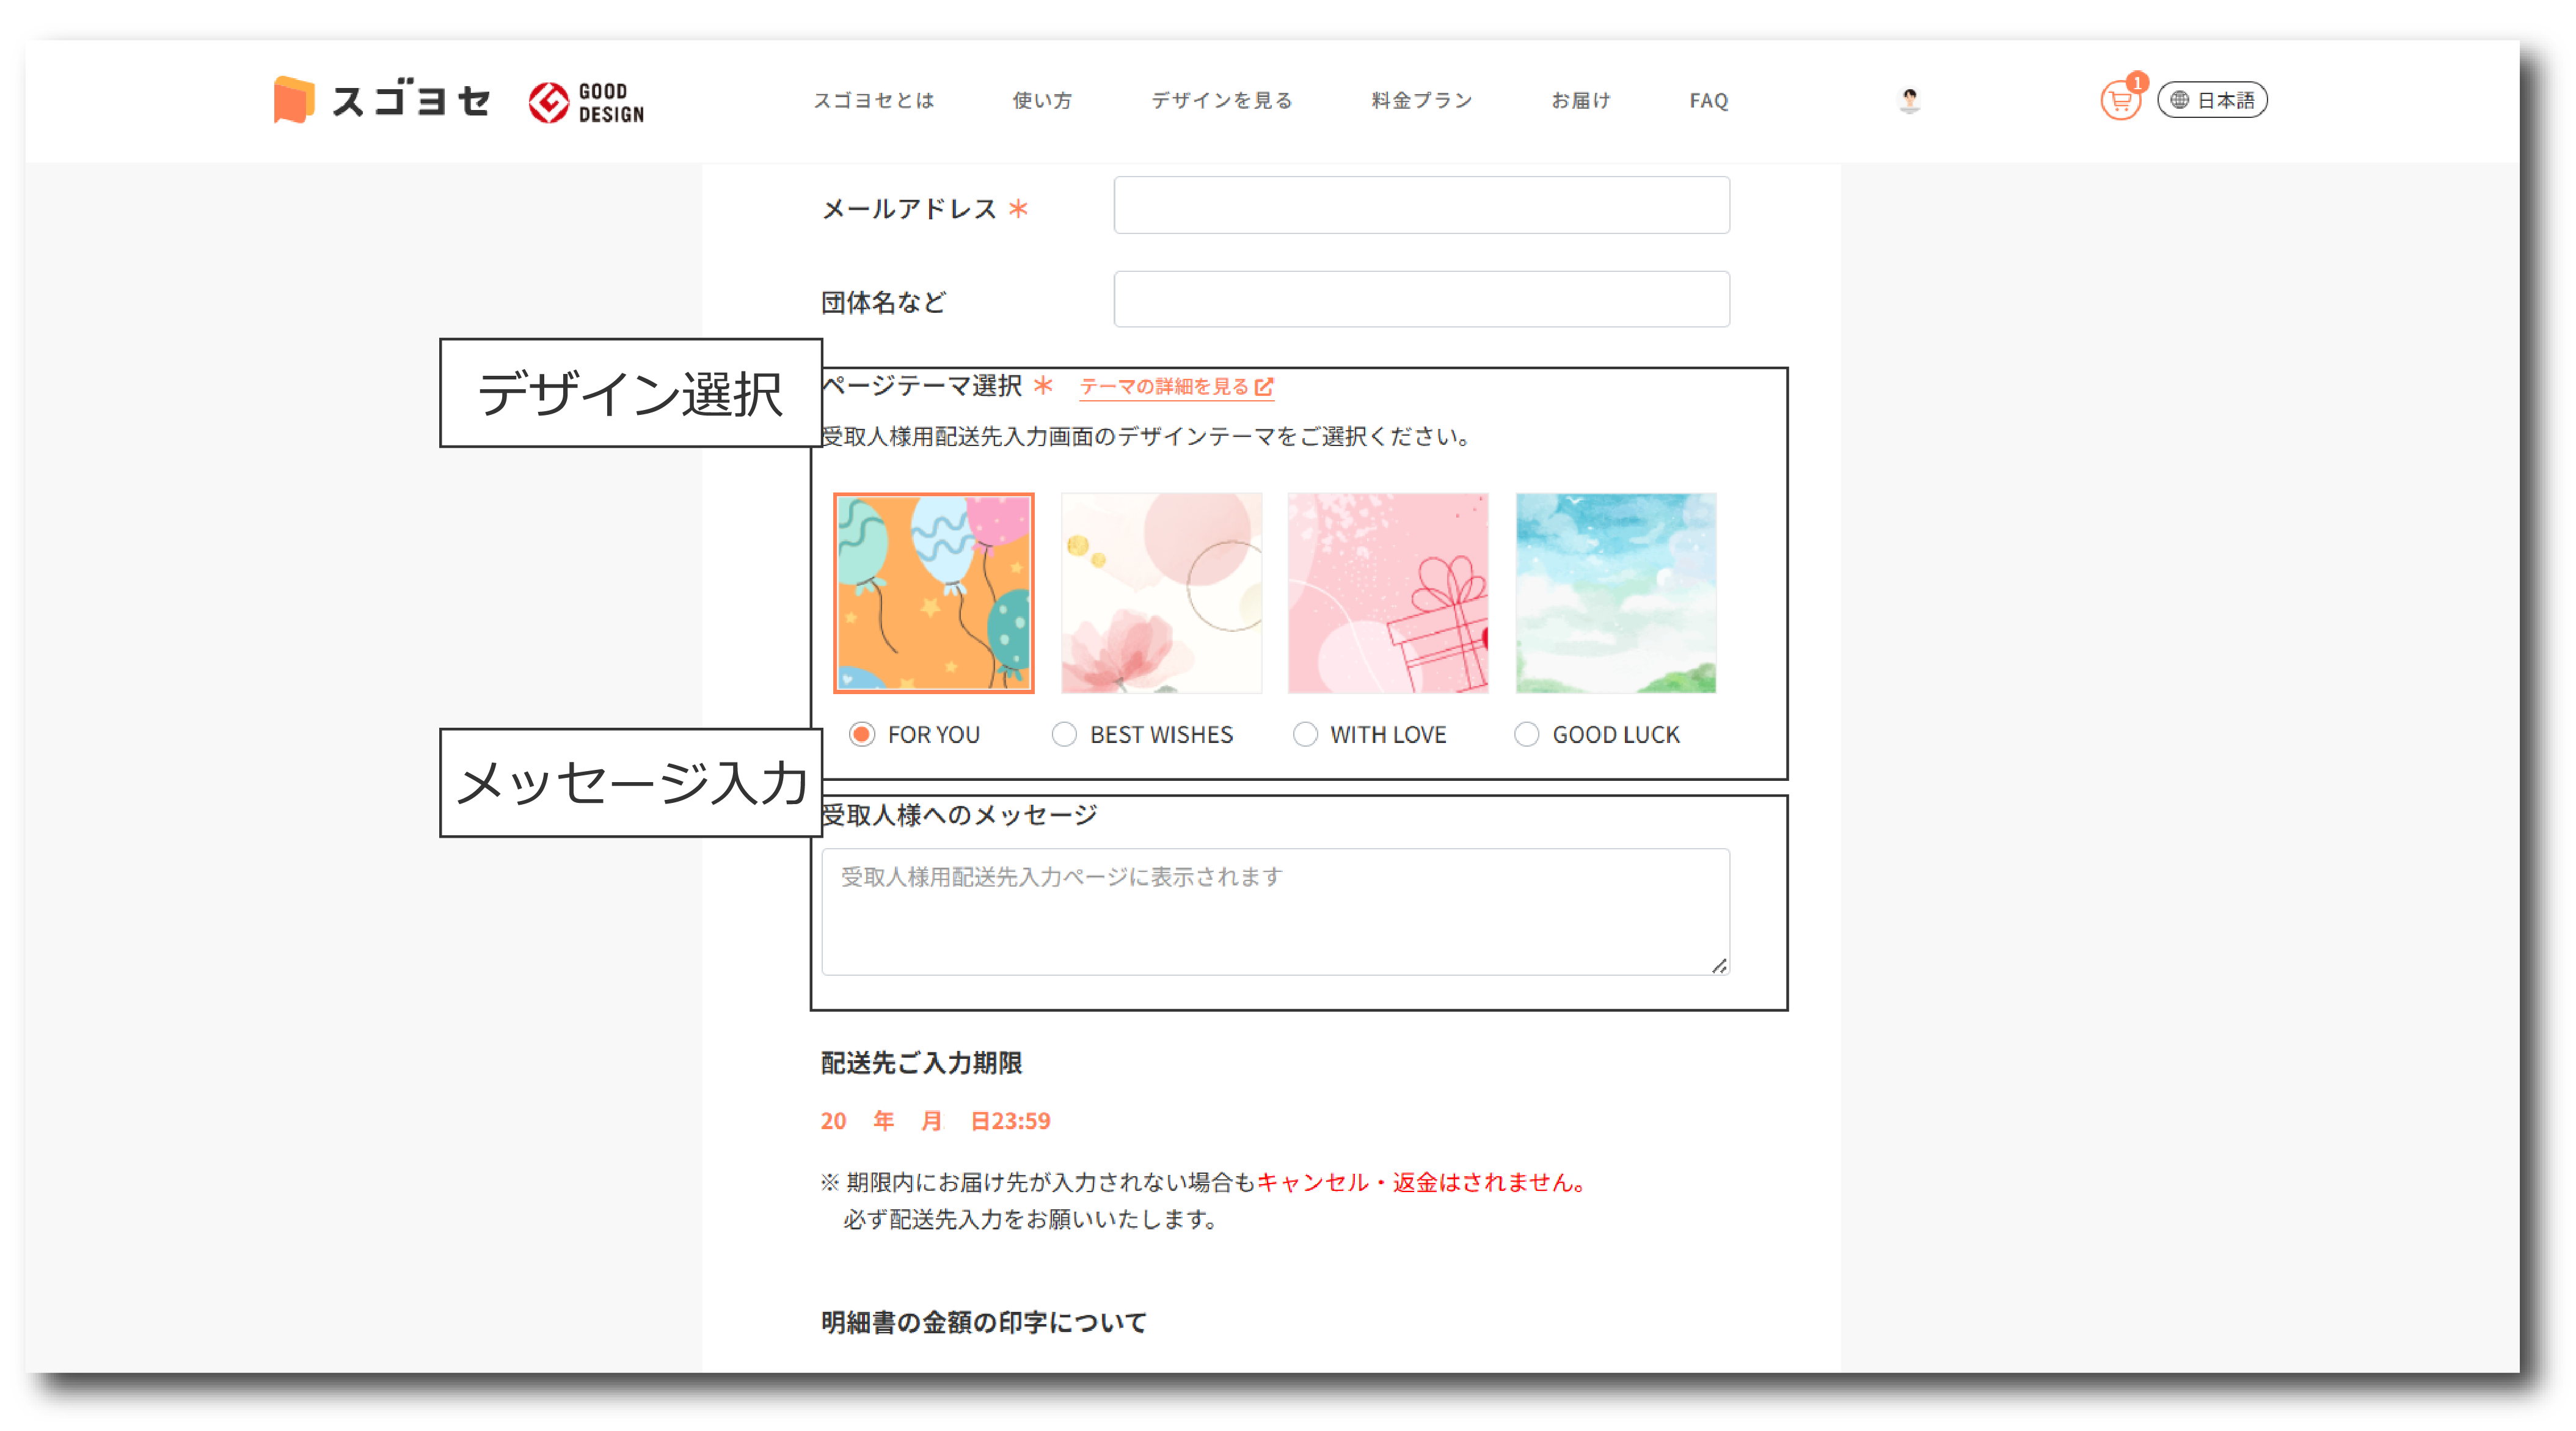Go to the FAQ menu item
Viewport: 2576px width, 1431px height.
pos(1708,100)
